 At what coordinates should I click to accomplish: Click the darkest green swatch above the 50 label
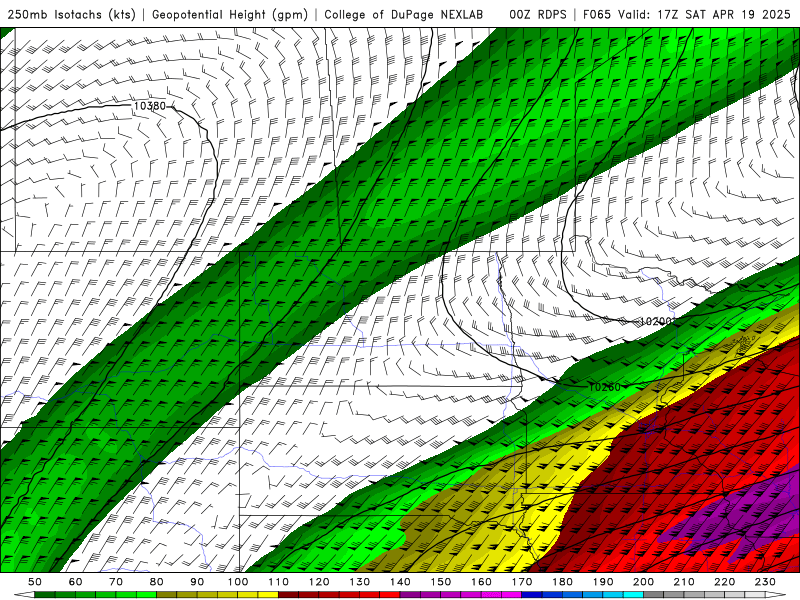pyautogui.click(x=45, y=595)
